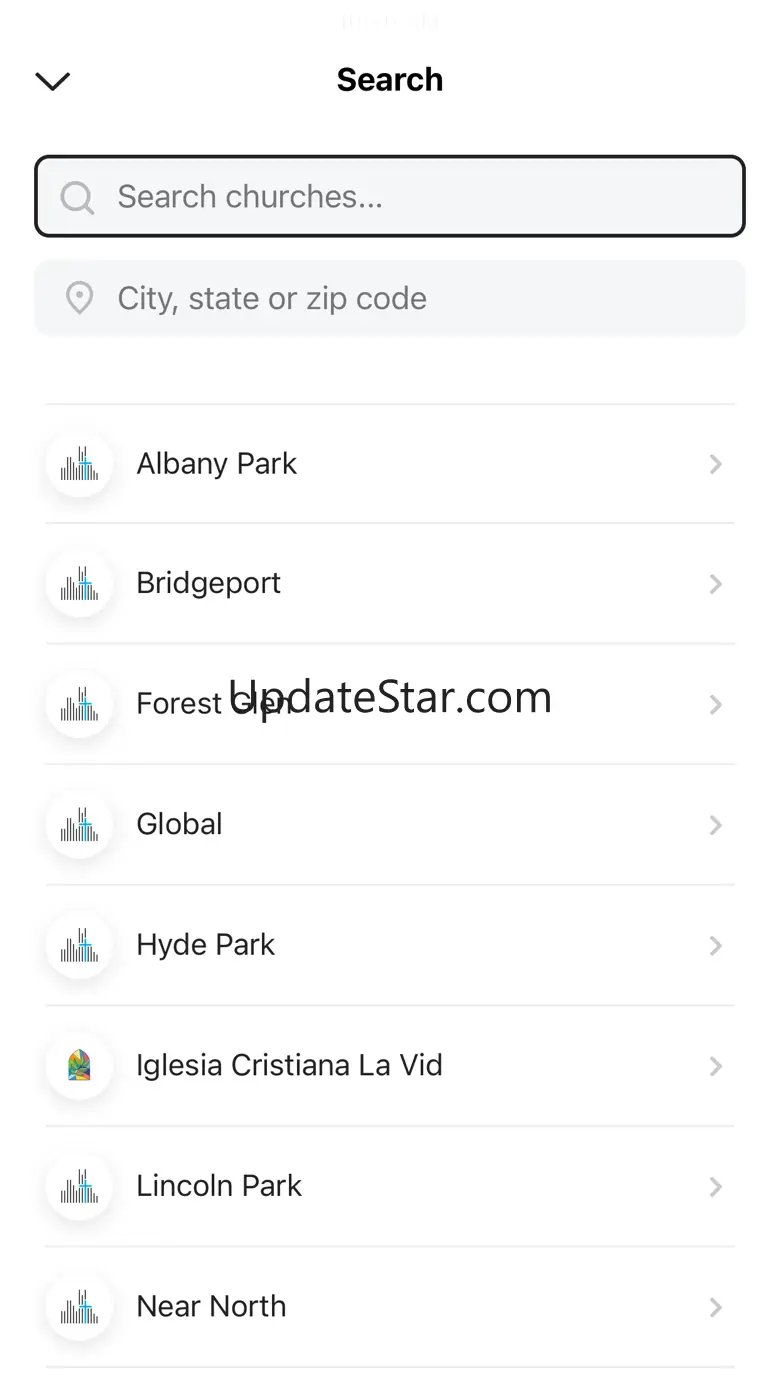
Task: Select the Bridgeport list entry
Action: (x=390, y=584)
